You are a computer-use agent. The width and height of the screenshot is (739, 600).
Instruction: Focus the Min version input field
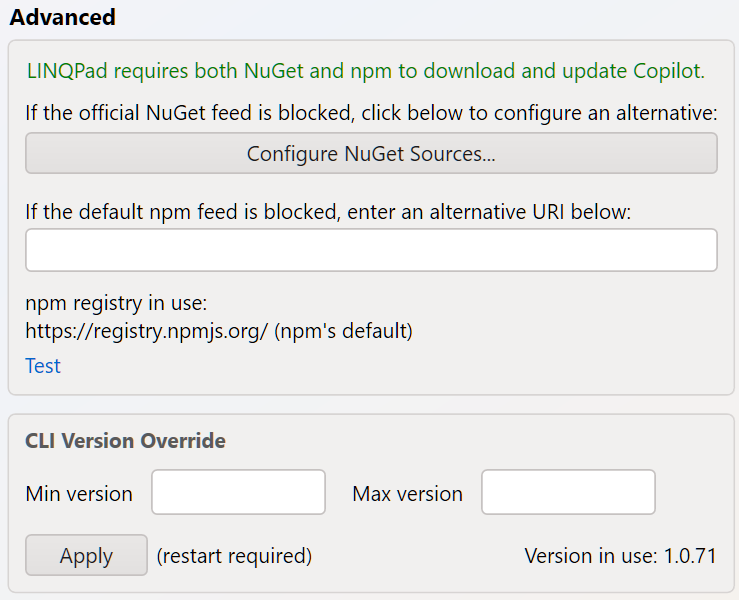pos(238,492)
